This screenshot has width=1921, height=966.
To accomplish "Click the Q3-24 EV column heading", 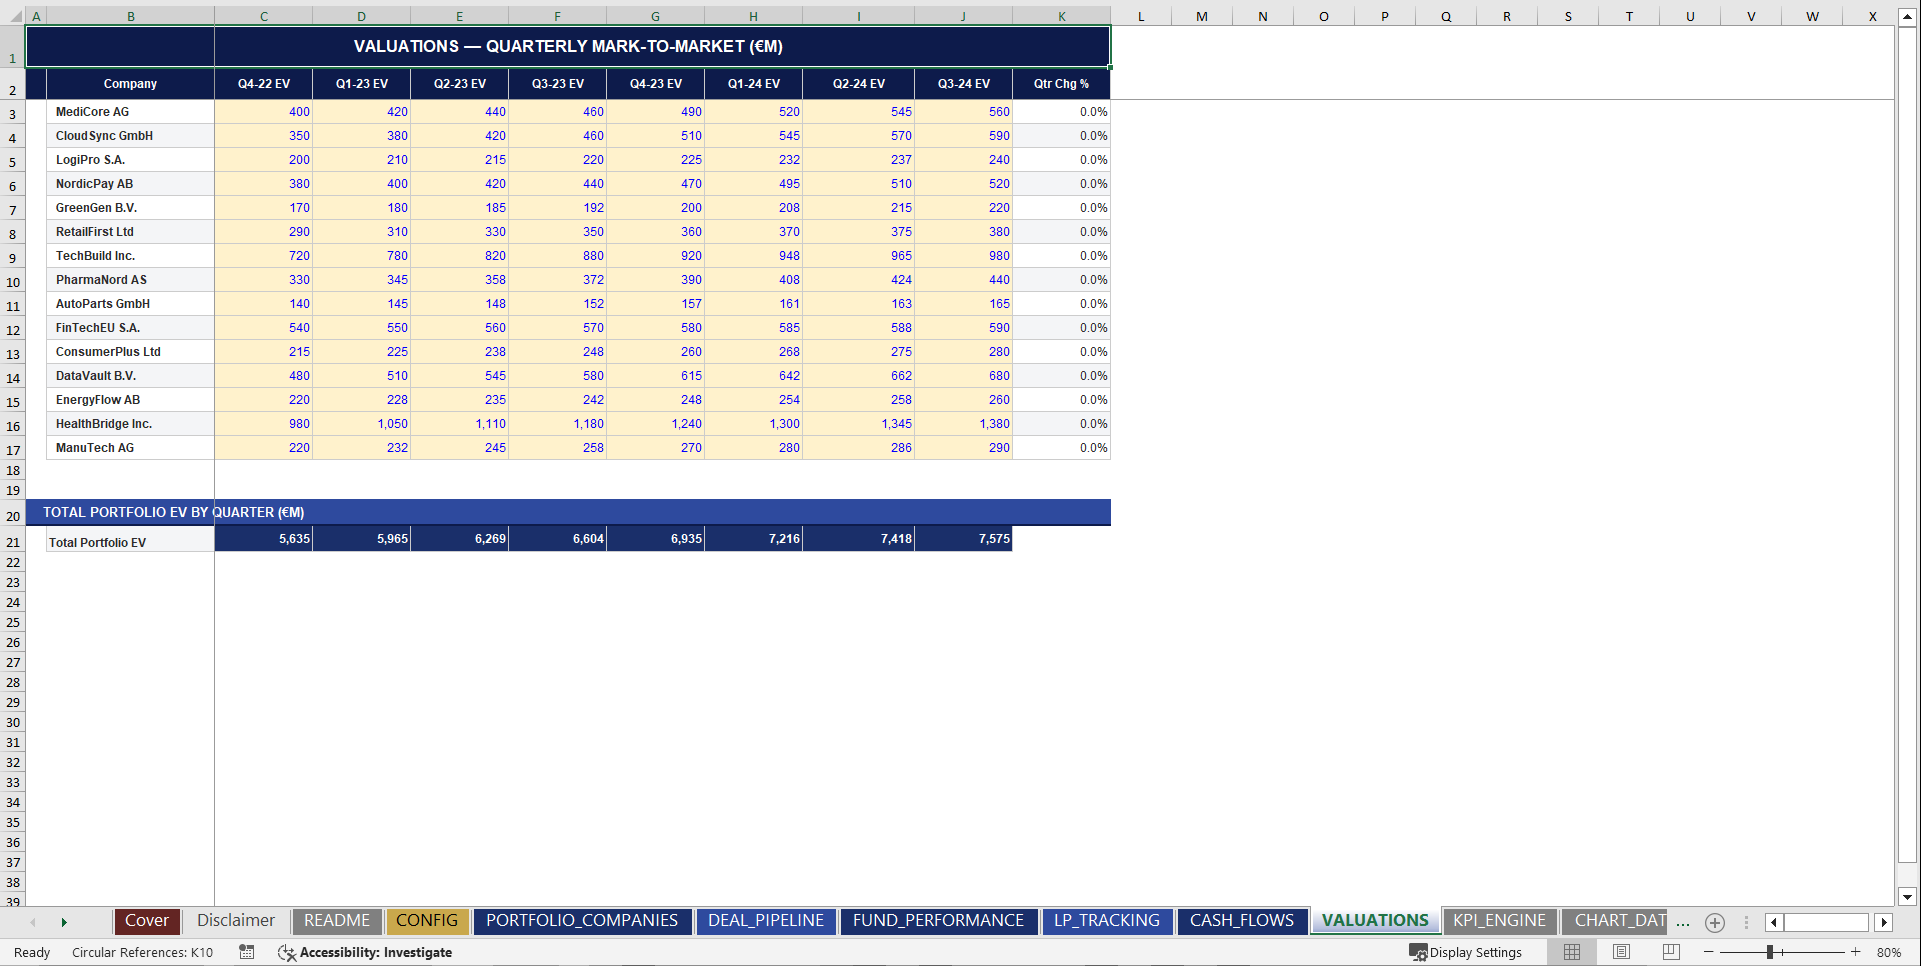I will point(964,84).
